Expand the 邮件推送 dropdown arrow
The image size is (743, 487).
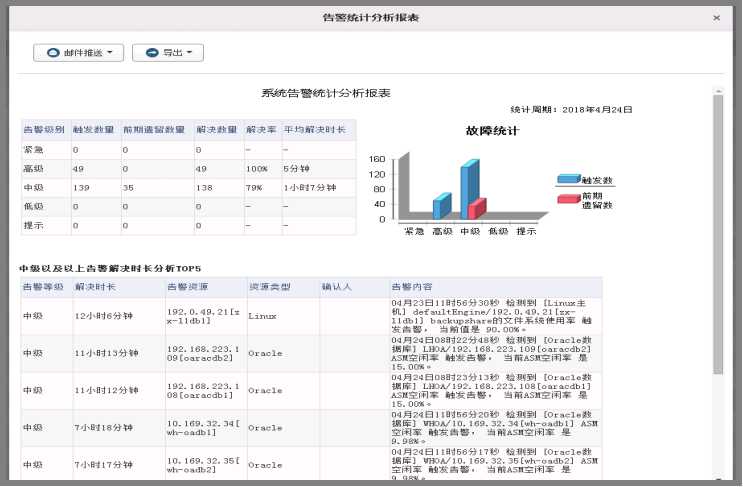point(108,52)
